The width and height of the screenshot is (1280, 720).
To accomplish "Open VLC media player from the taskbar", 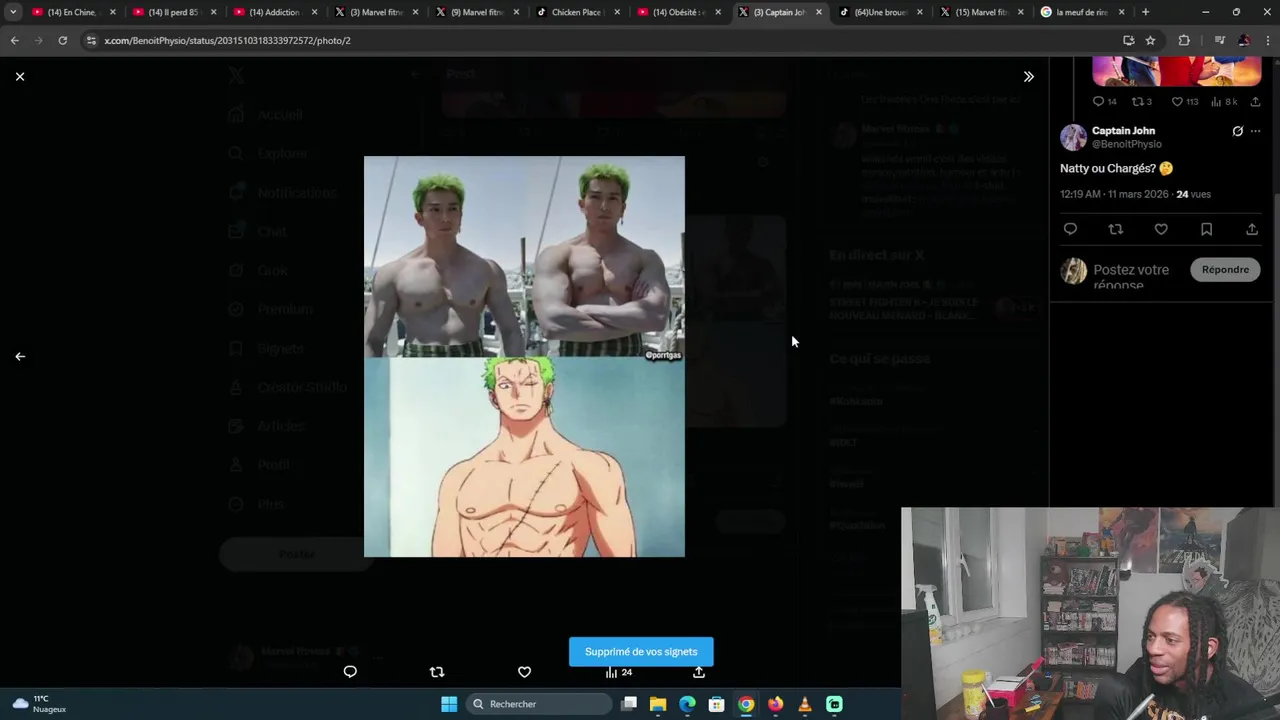I will (804, 704).
